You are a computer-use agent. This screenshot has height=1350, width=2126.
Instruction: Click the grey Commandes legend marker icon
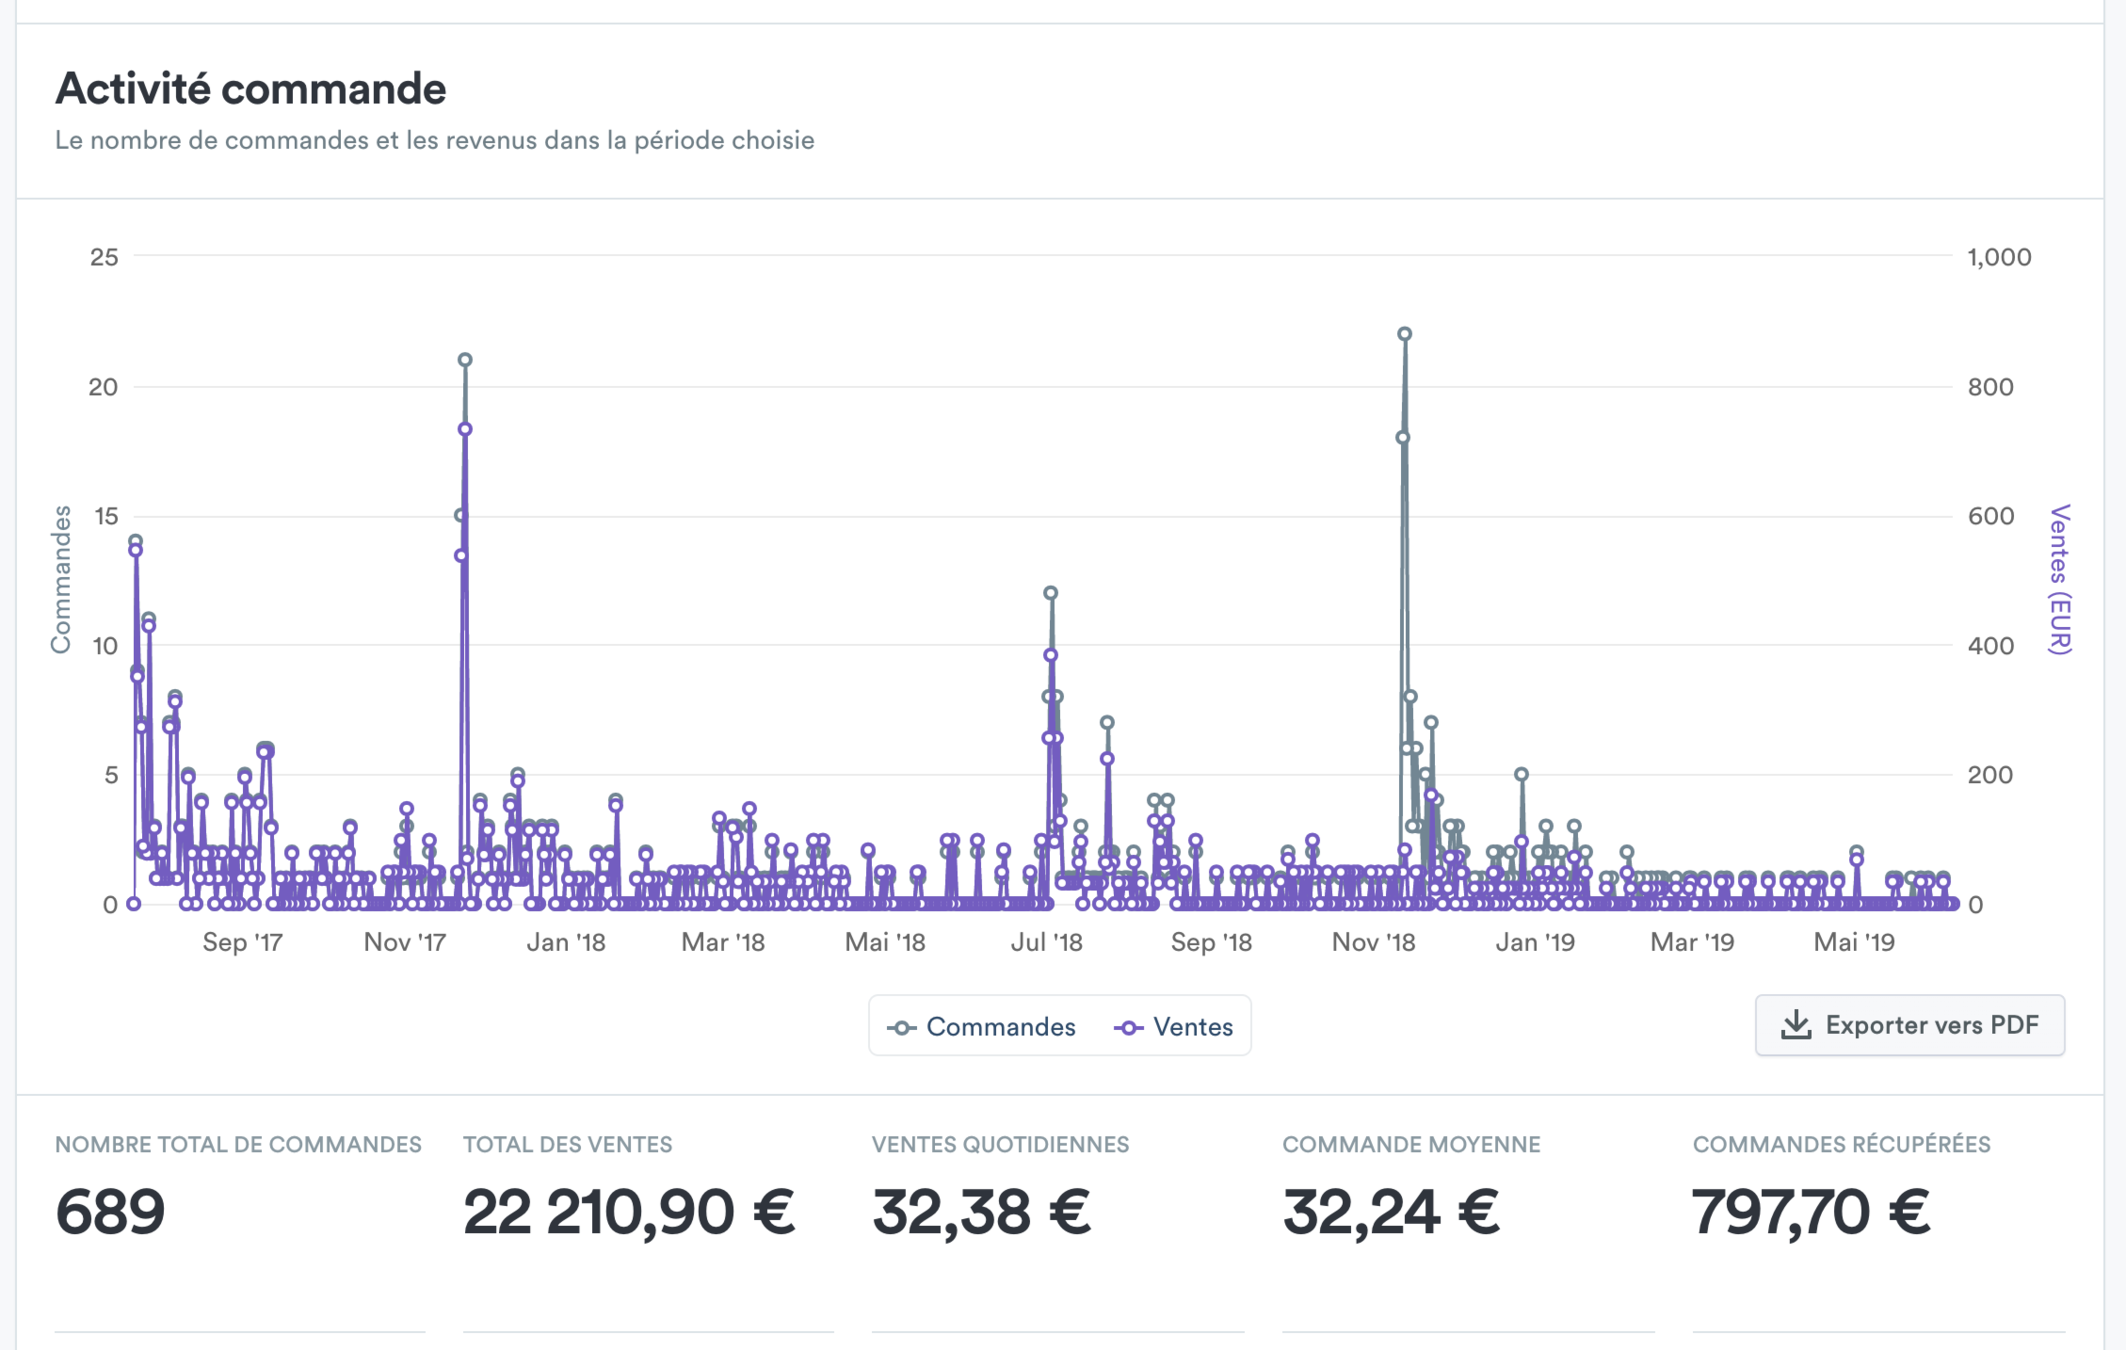pyautogui.click(x=901, y=1027)
